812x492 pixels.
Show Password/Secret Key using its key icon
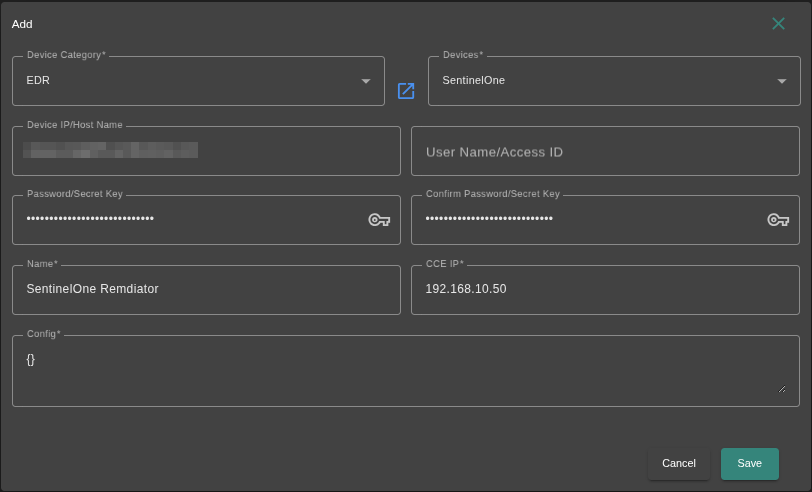(379, 220)
